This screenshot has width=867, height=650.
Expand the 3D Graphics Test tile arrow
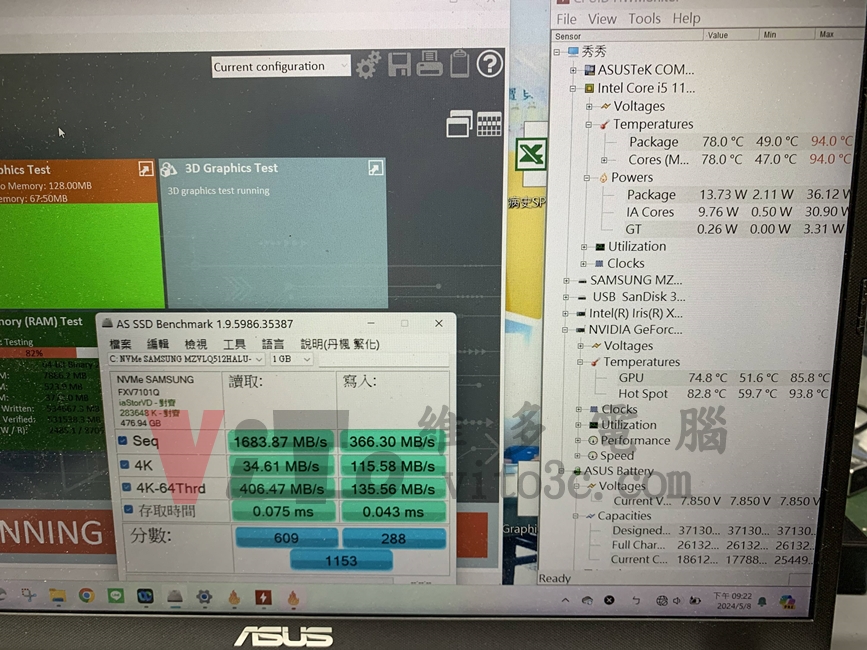[375, 168]
